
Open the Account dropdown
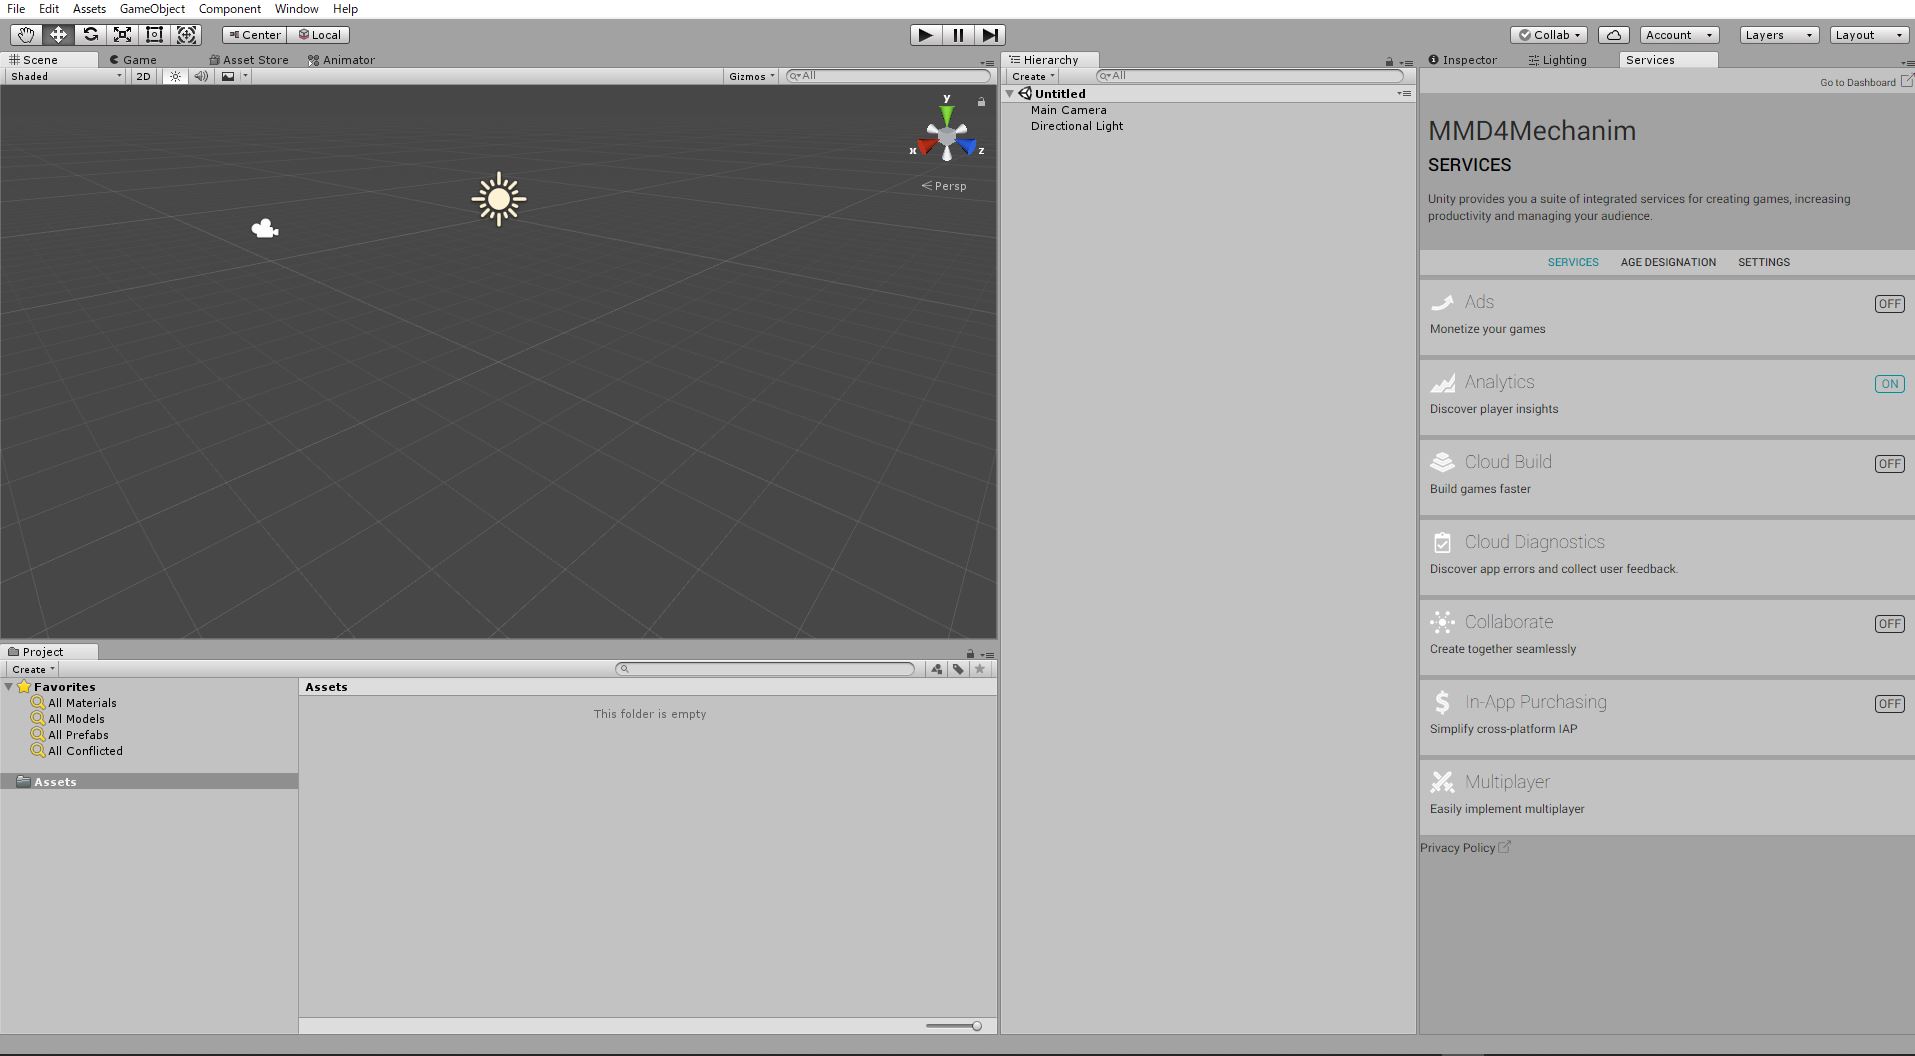pyautogui.click(x=1679, y=35)
